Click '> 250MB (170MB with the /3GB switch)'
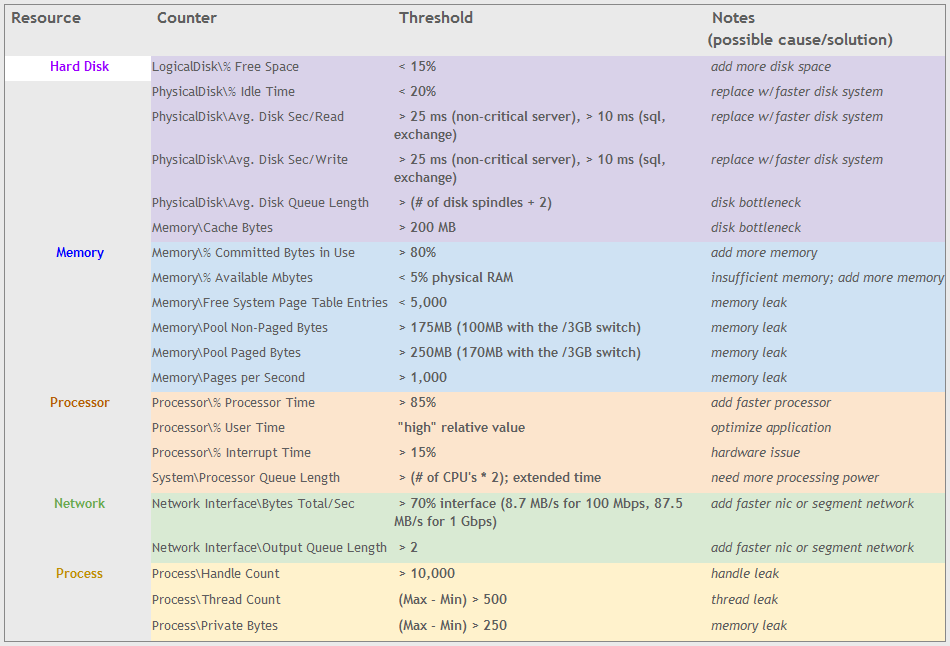 tap(520, 353)
